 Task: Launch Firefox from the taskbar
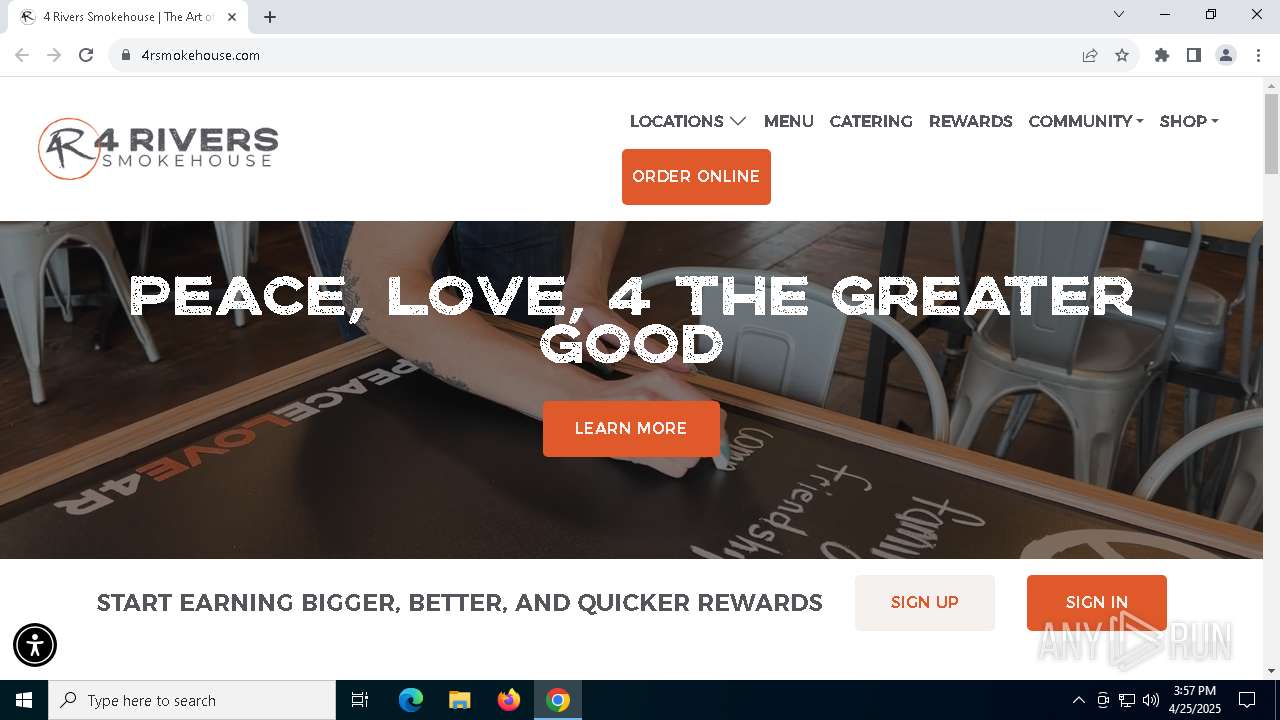(x=509, y=700)
